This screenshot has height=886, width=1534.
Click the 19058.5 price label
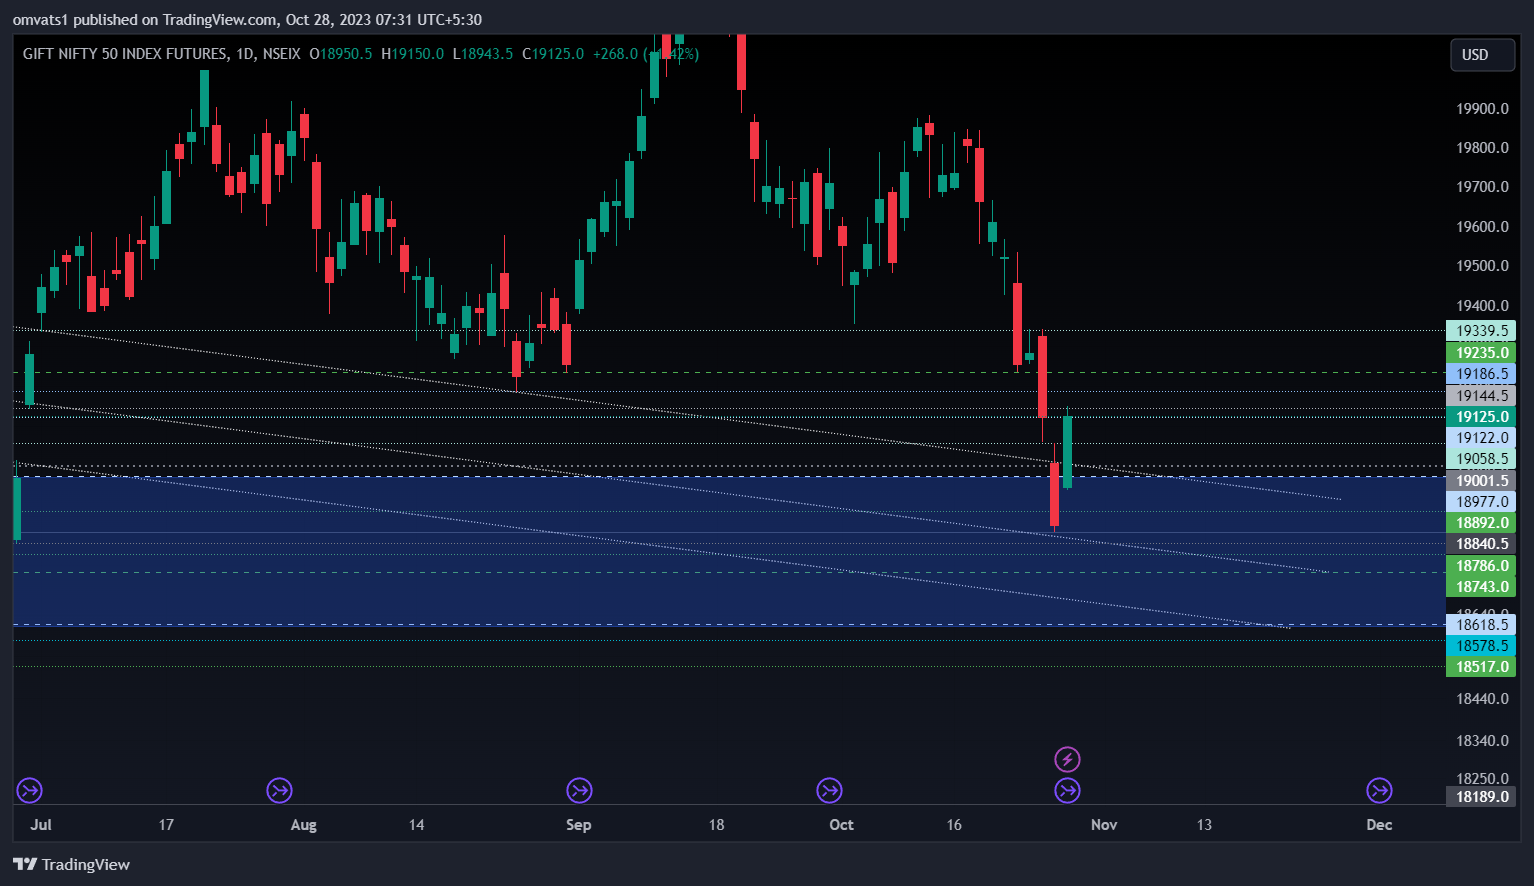pyautogui.click(x=1481, y=459)
